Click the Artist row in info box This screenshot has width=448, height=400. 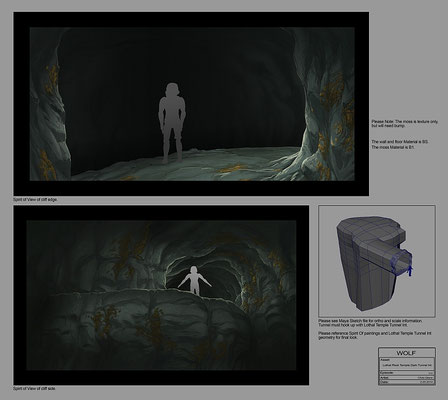[x=407, y=377]
